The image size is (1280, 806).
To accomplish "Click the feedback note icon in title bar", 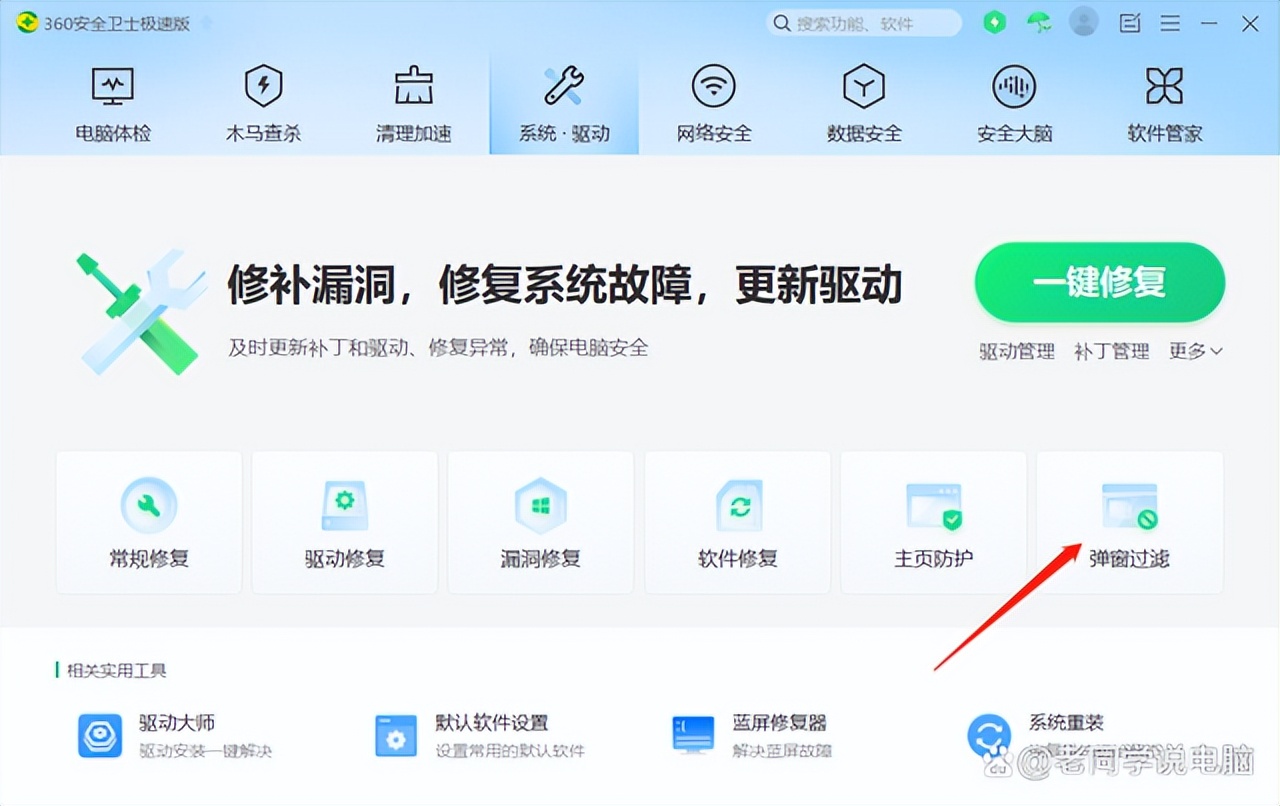I will (x=1130, y=23).
